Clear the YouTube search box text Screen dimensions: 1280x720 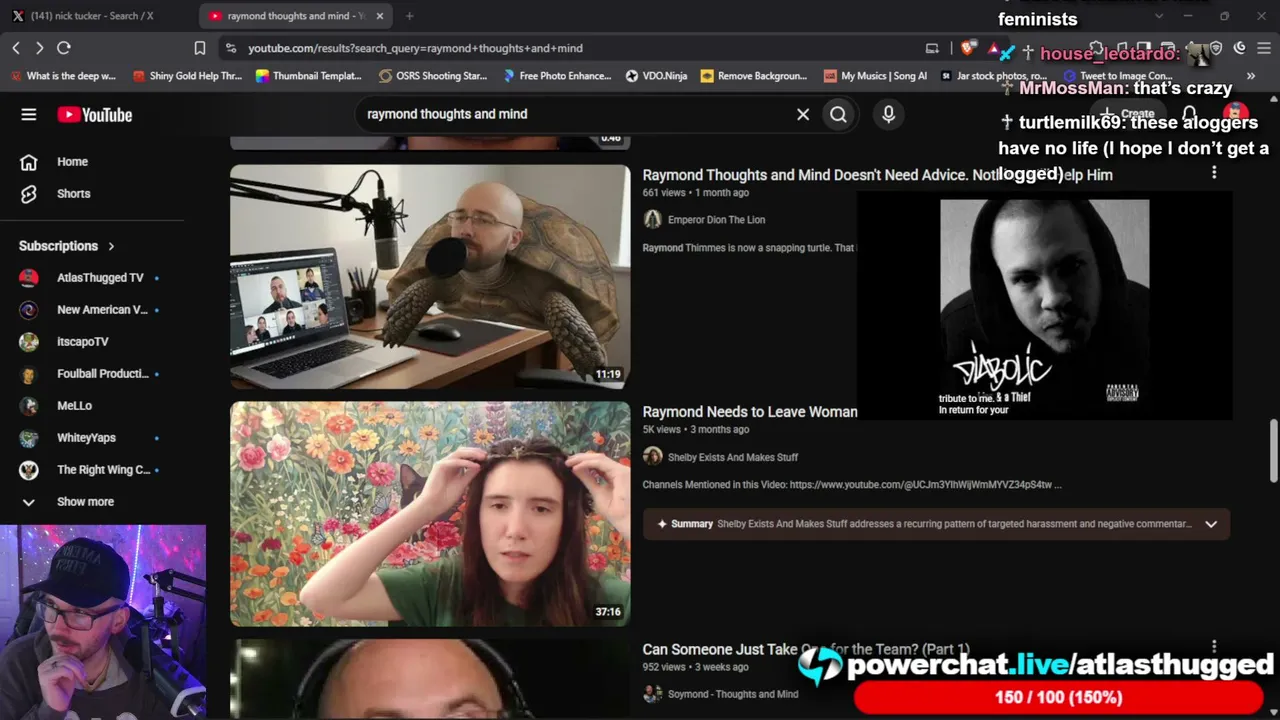pyautogui.click(x=803, y=114)
